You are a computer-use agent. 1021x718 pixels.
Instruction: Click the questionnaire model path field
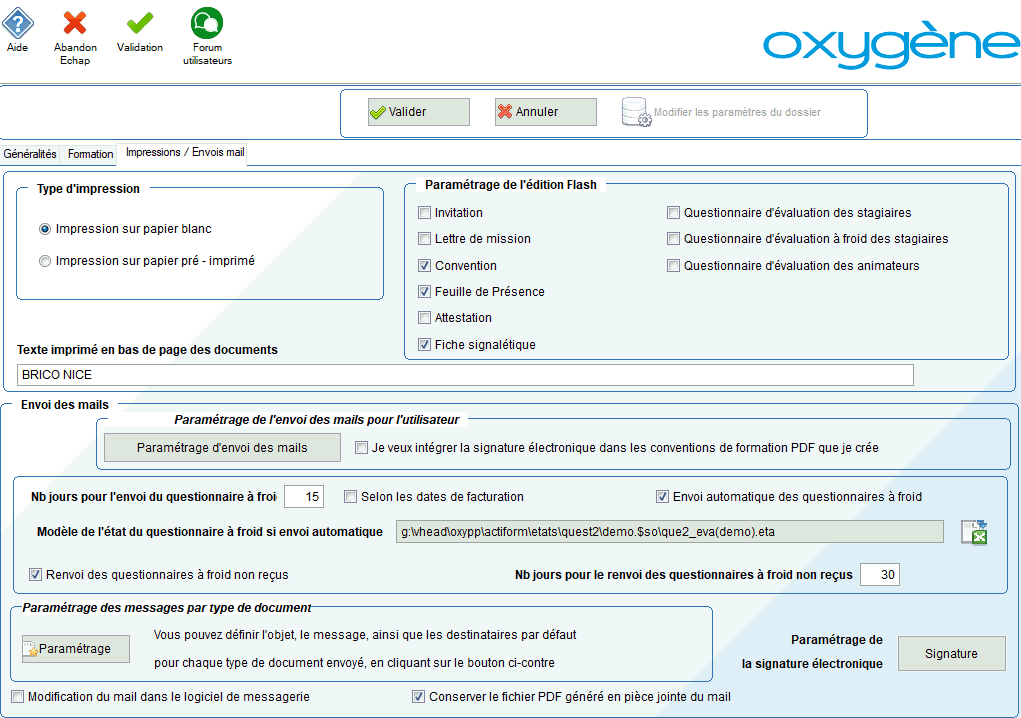pyautogui.click(x=669, y=532)
